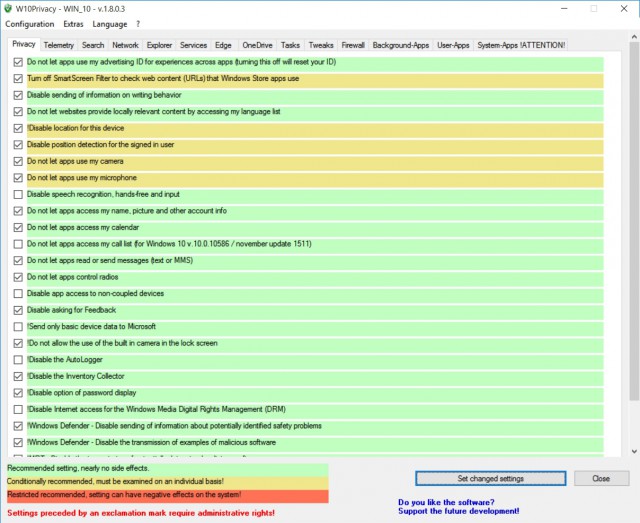Viewport: 640px width, 523px height.
Task: Toggle locally relevant content language list checkbox
Action: point(18,111)
